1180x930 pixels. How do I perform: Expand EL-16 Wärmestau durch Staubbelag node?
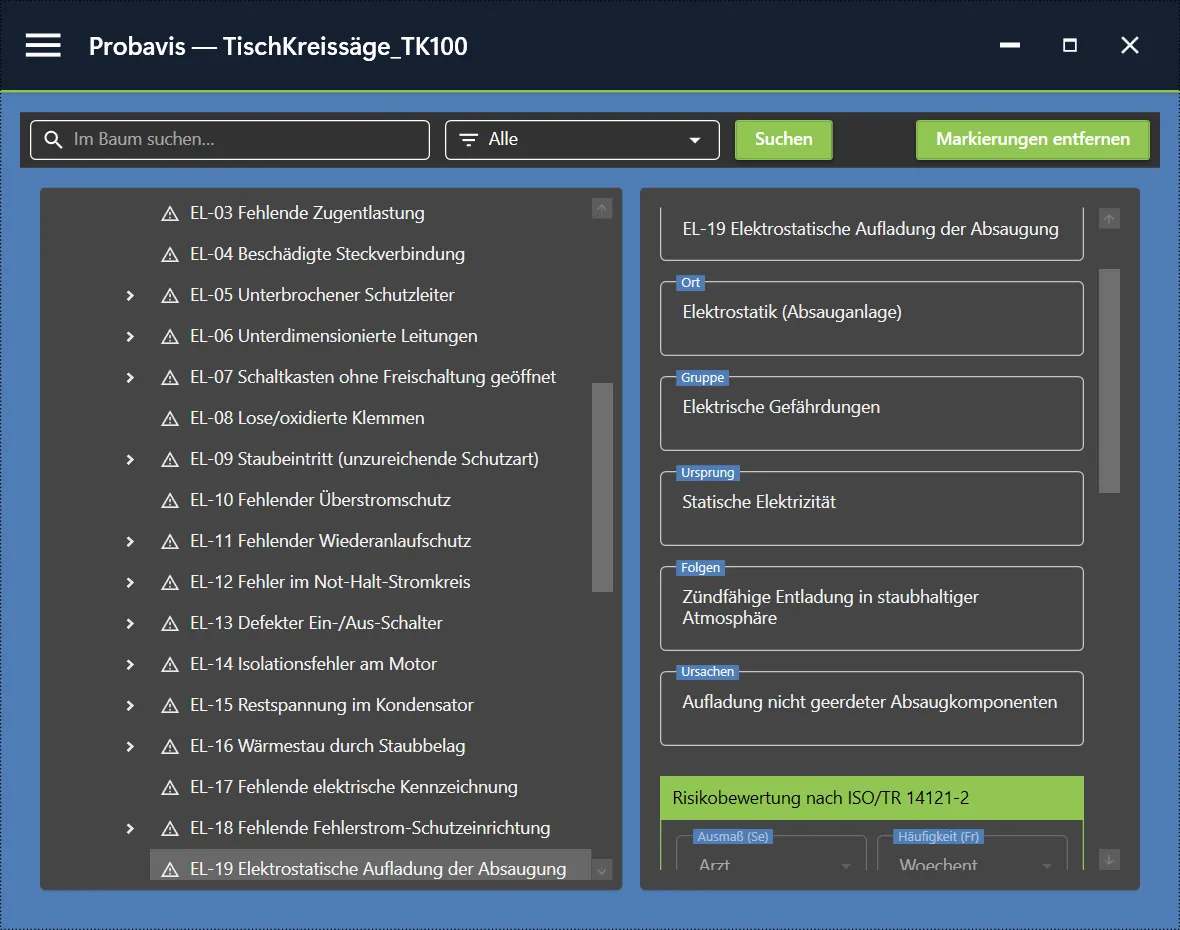click(130, 746)
